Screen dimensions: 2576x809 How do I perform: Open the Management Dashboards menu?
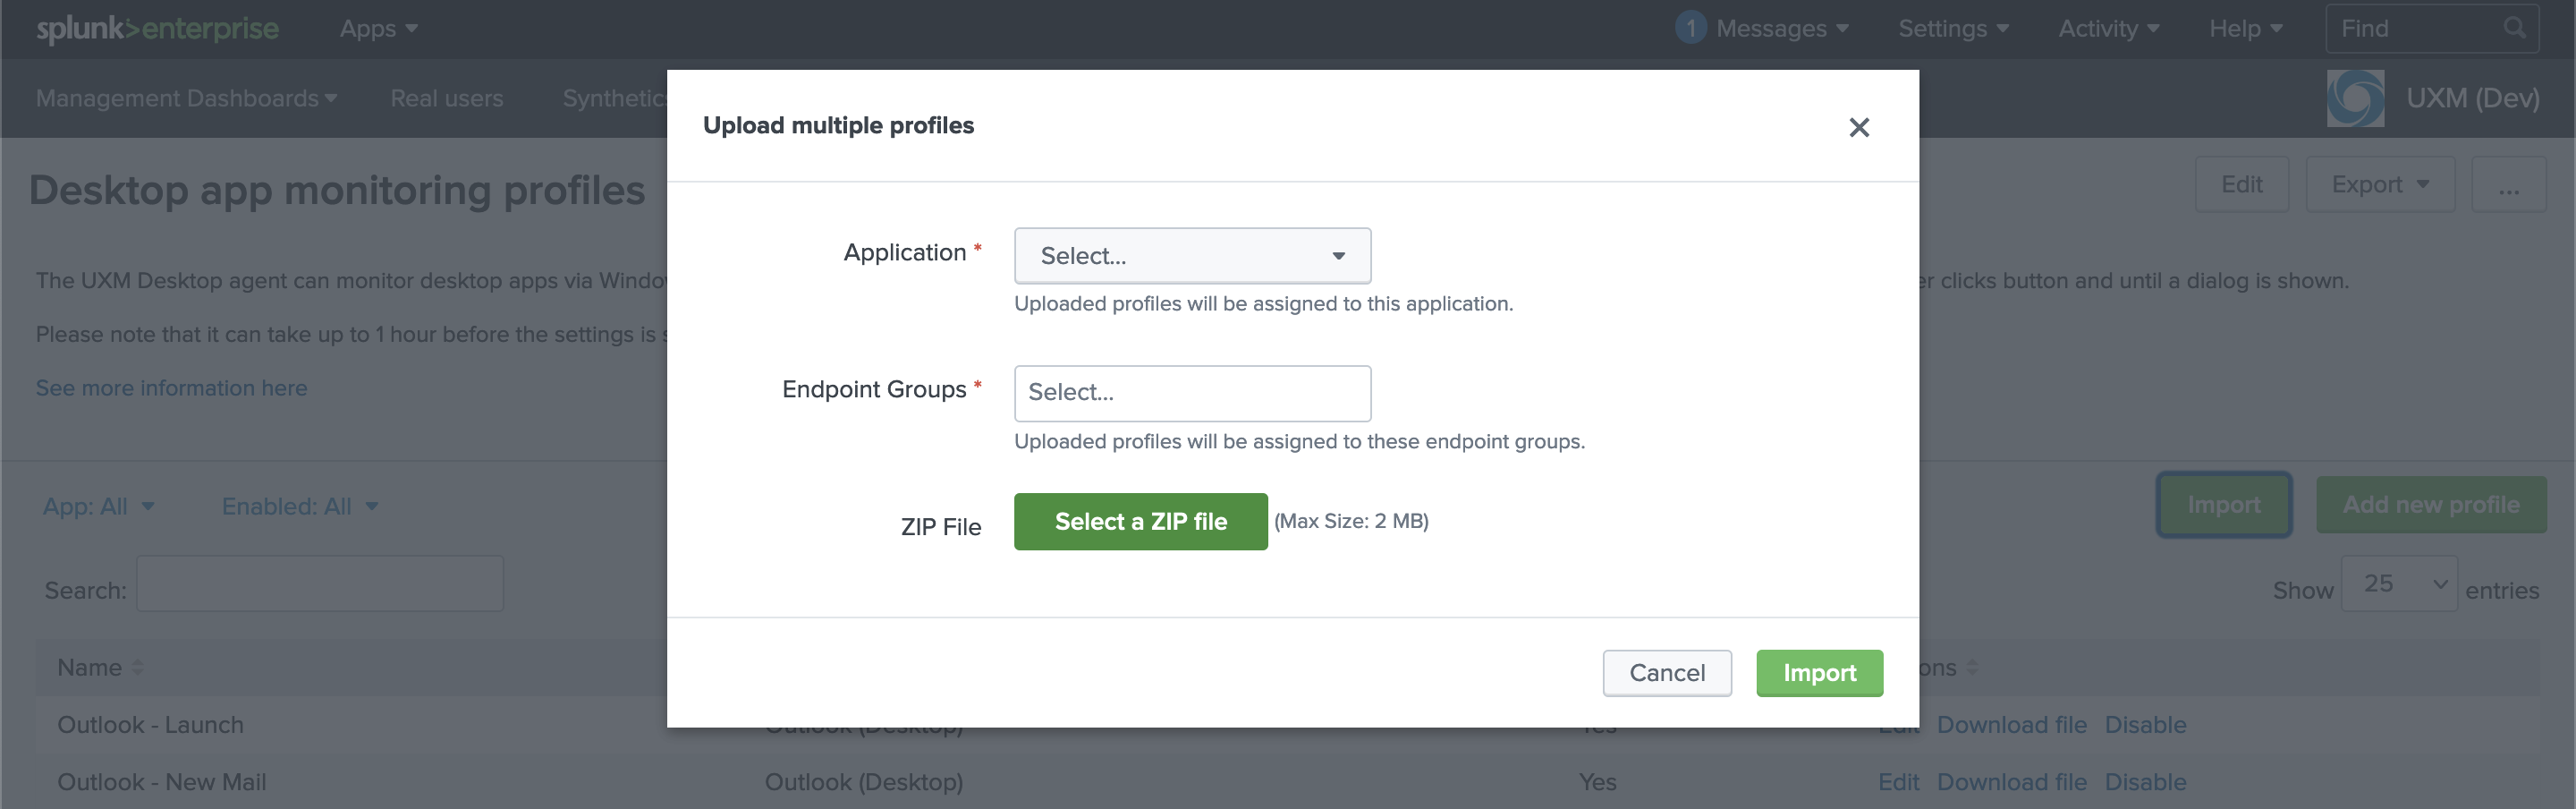click(186, 98)
